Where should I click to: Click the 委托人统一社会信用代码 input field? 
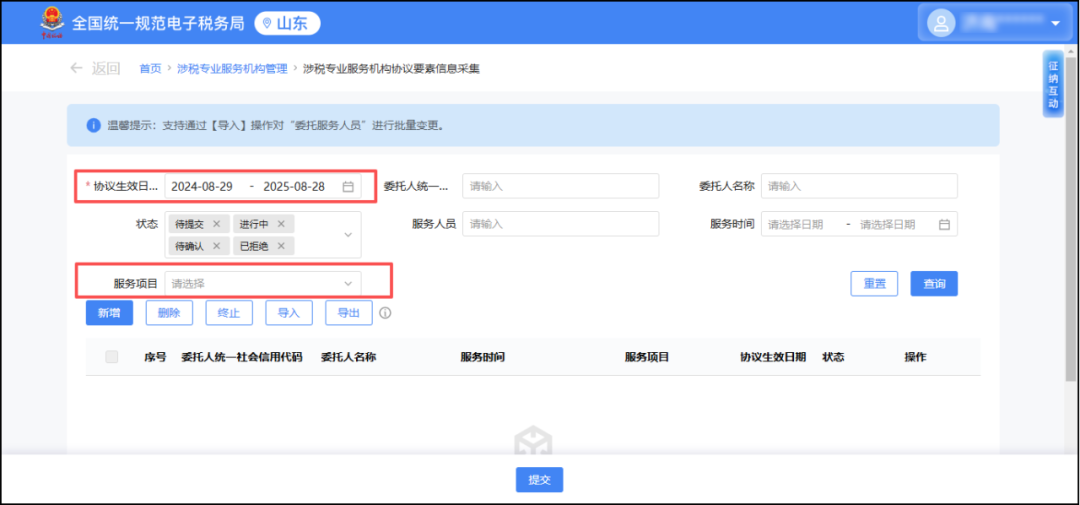point(561,186)
